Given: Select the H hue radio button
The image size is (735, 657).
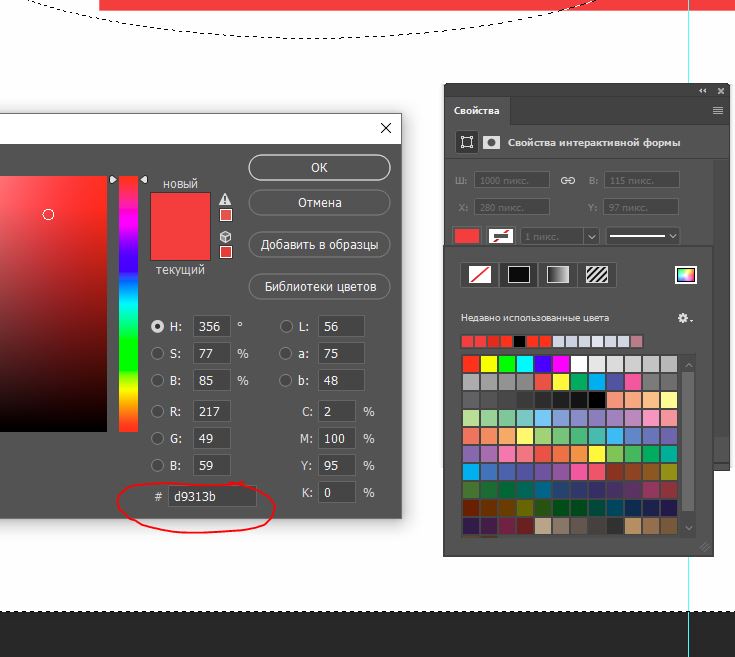Looking at the screenshot, I should click(x=157, y=326).
